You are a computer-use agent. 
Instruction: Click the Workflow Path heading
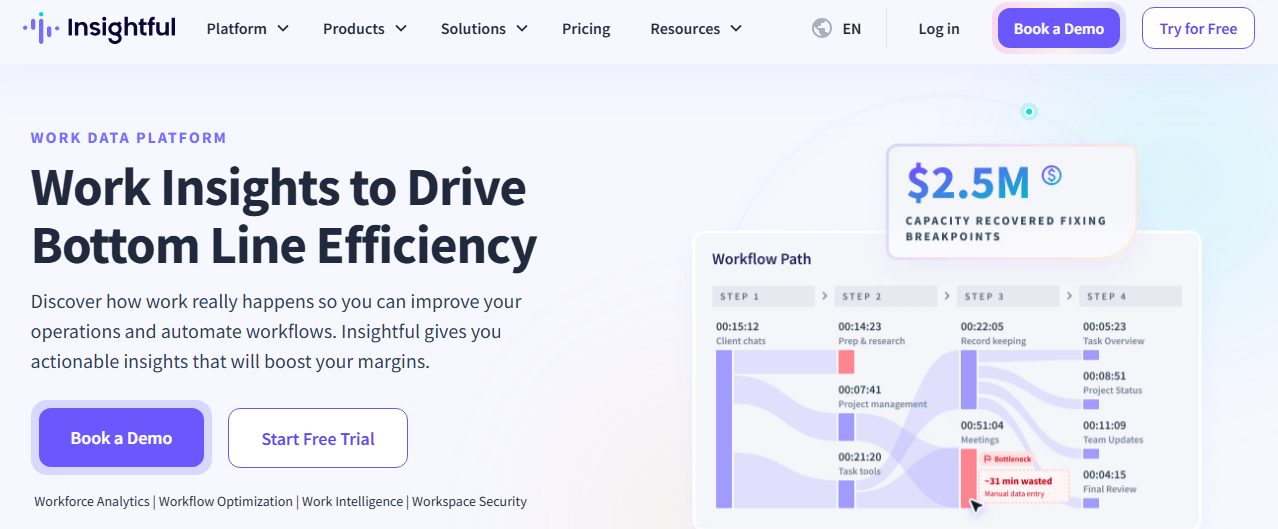click(x=761, y=259)
